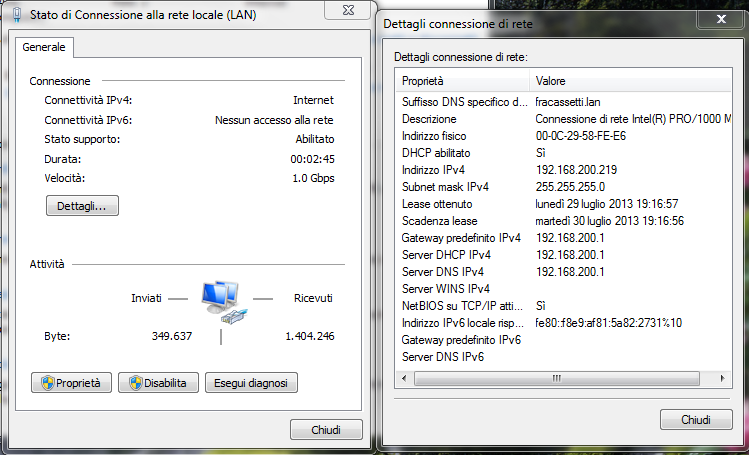Screen dimensions: 749x455
Task: Click the Proprietà column header
Action: 462,81
